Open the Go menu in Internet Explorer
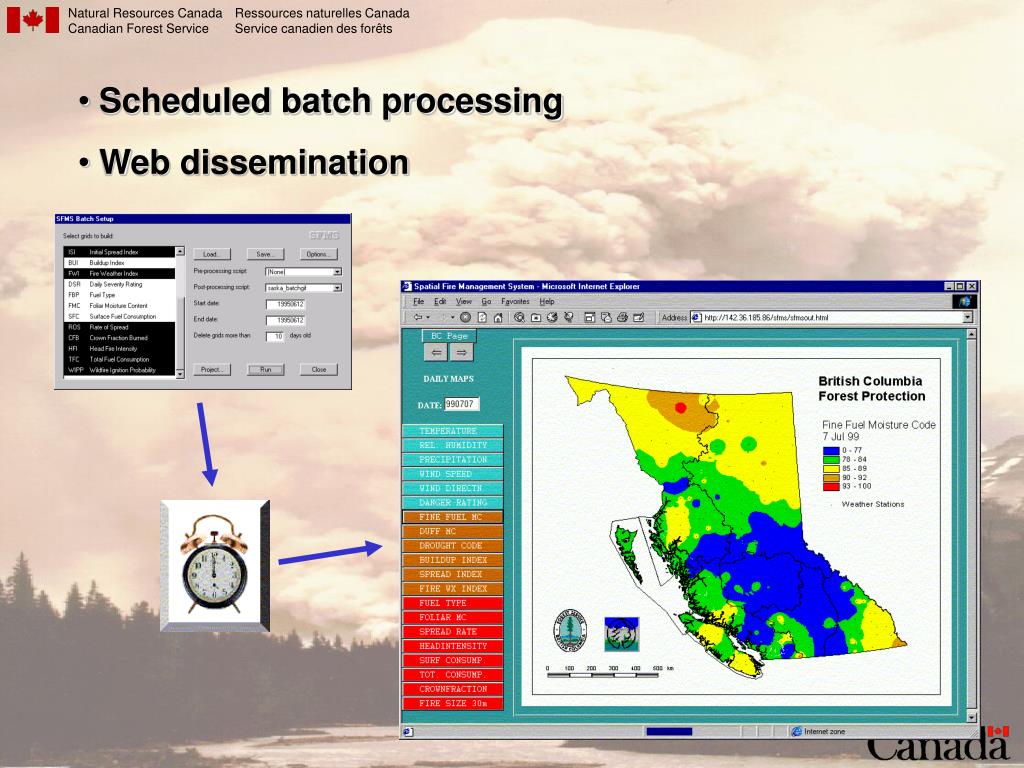Screen dimensions: 1024x768 pyautogui.click(x=487, y=302)
